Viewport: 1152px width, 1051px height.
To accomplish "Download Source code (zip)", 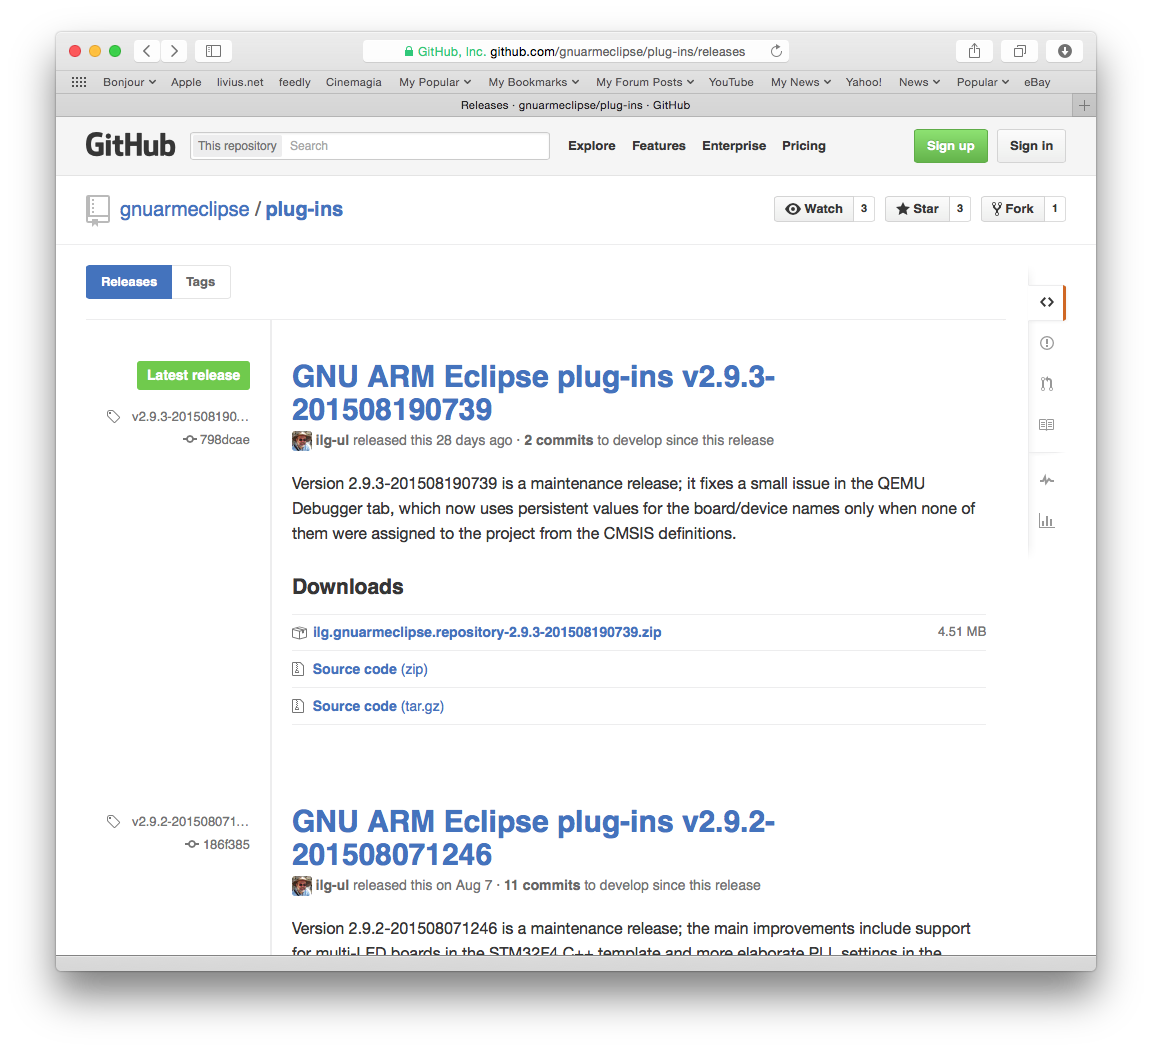I will click(x=370, y=669).
